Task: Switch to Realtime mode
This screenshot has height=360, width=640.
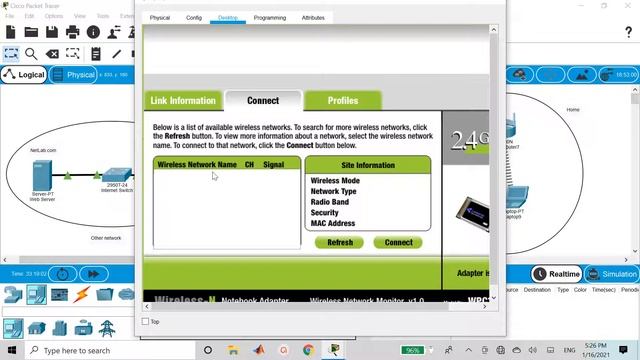Action: 557,274
